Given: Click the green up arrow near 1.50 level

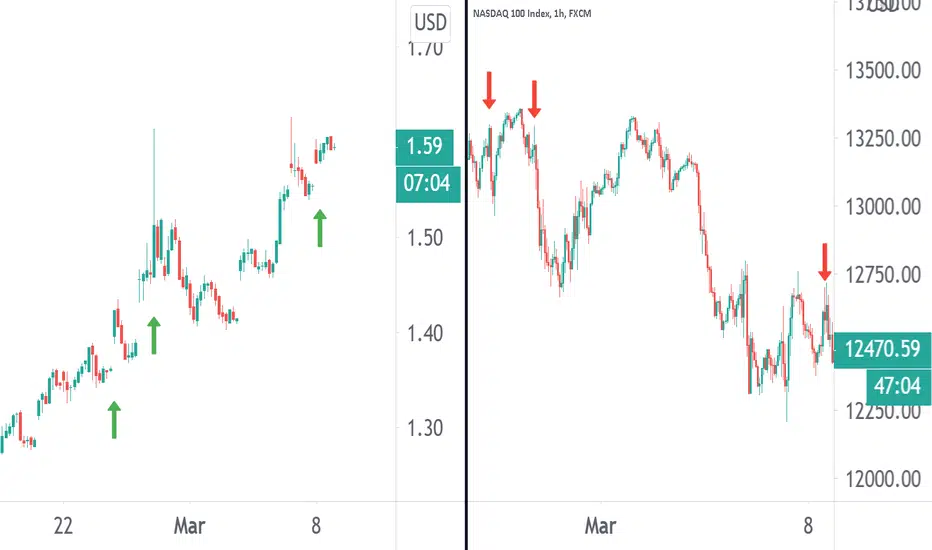Looking at the screenshot, I should click(x=320, y=228).
